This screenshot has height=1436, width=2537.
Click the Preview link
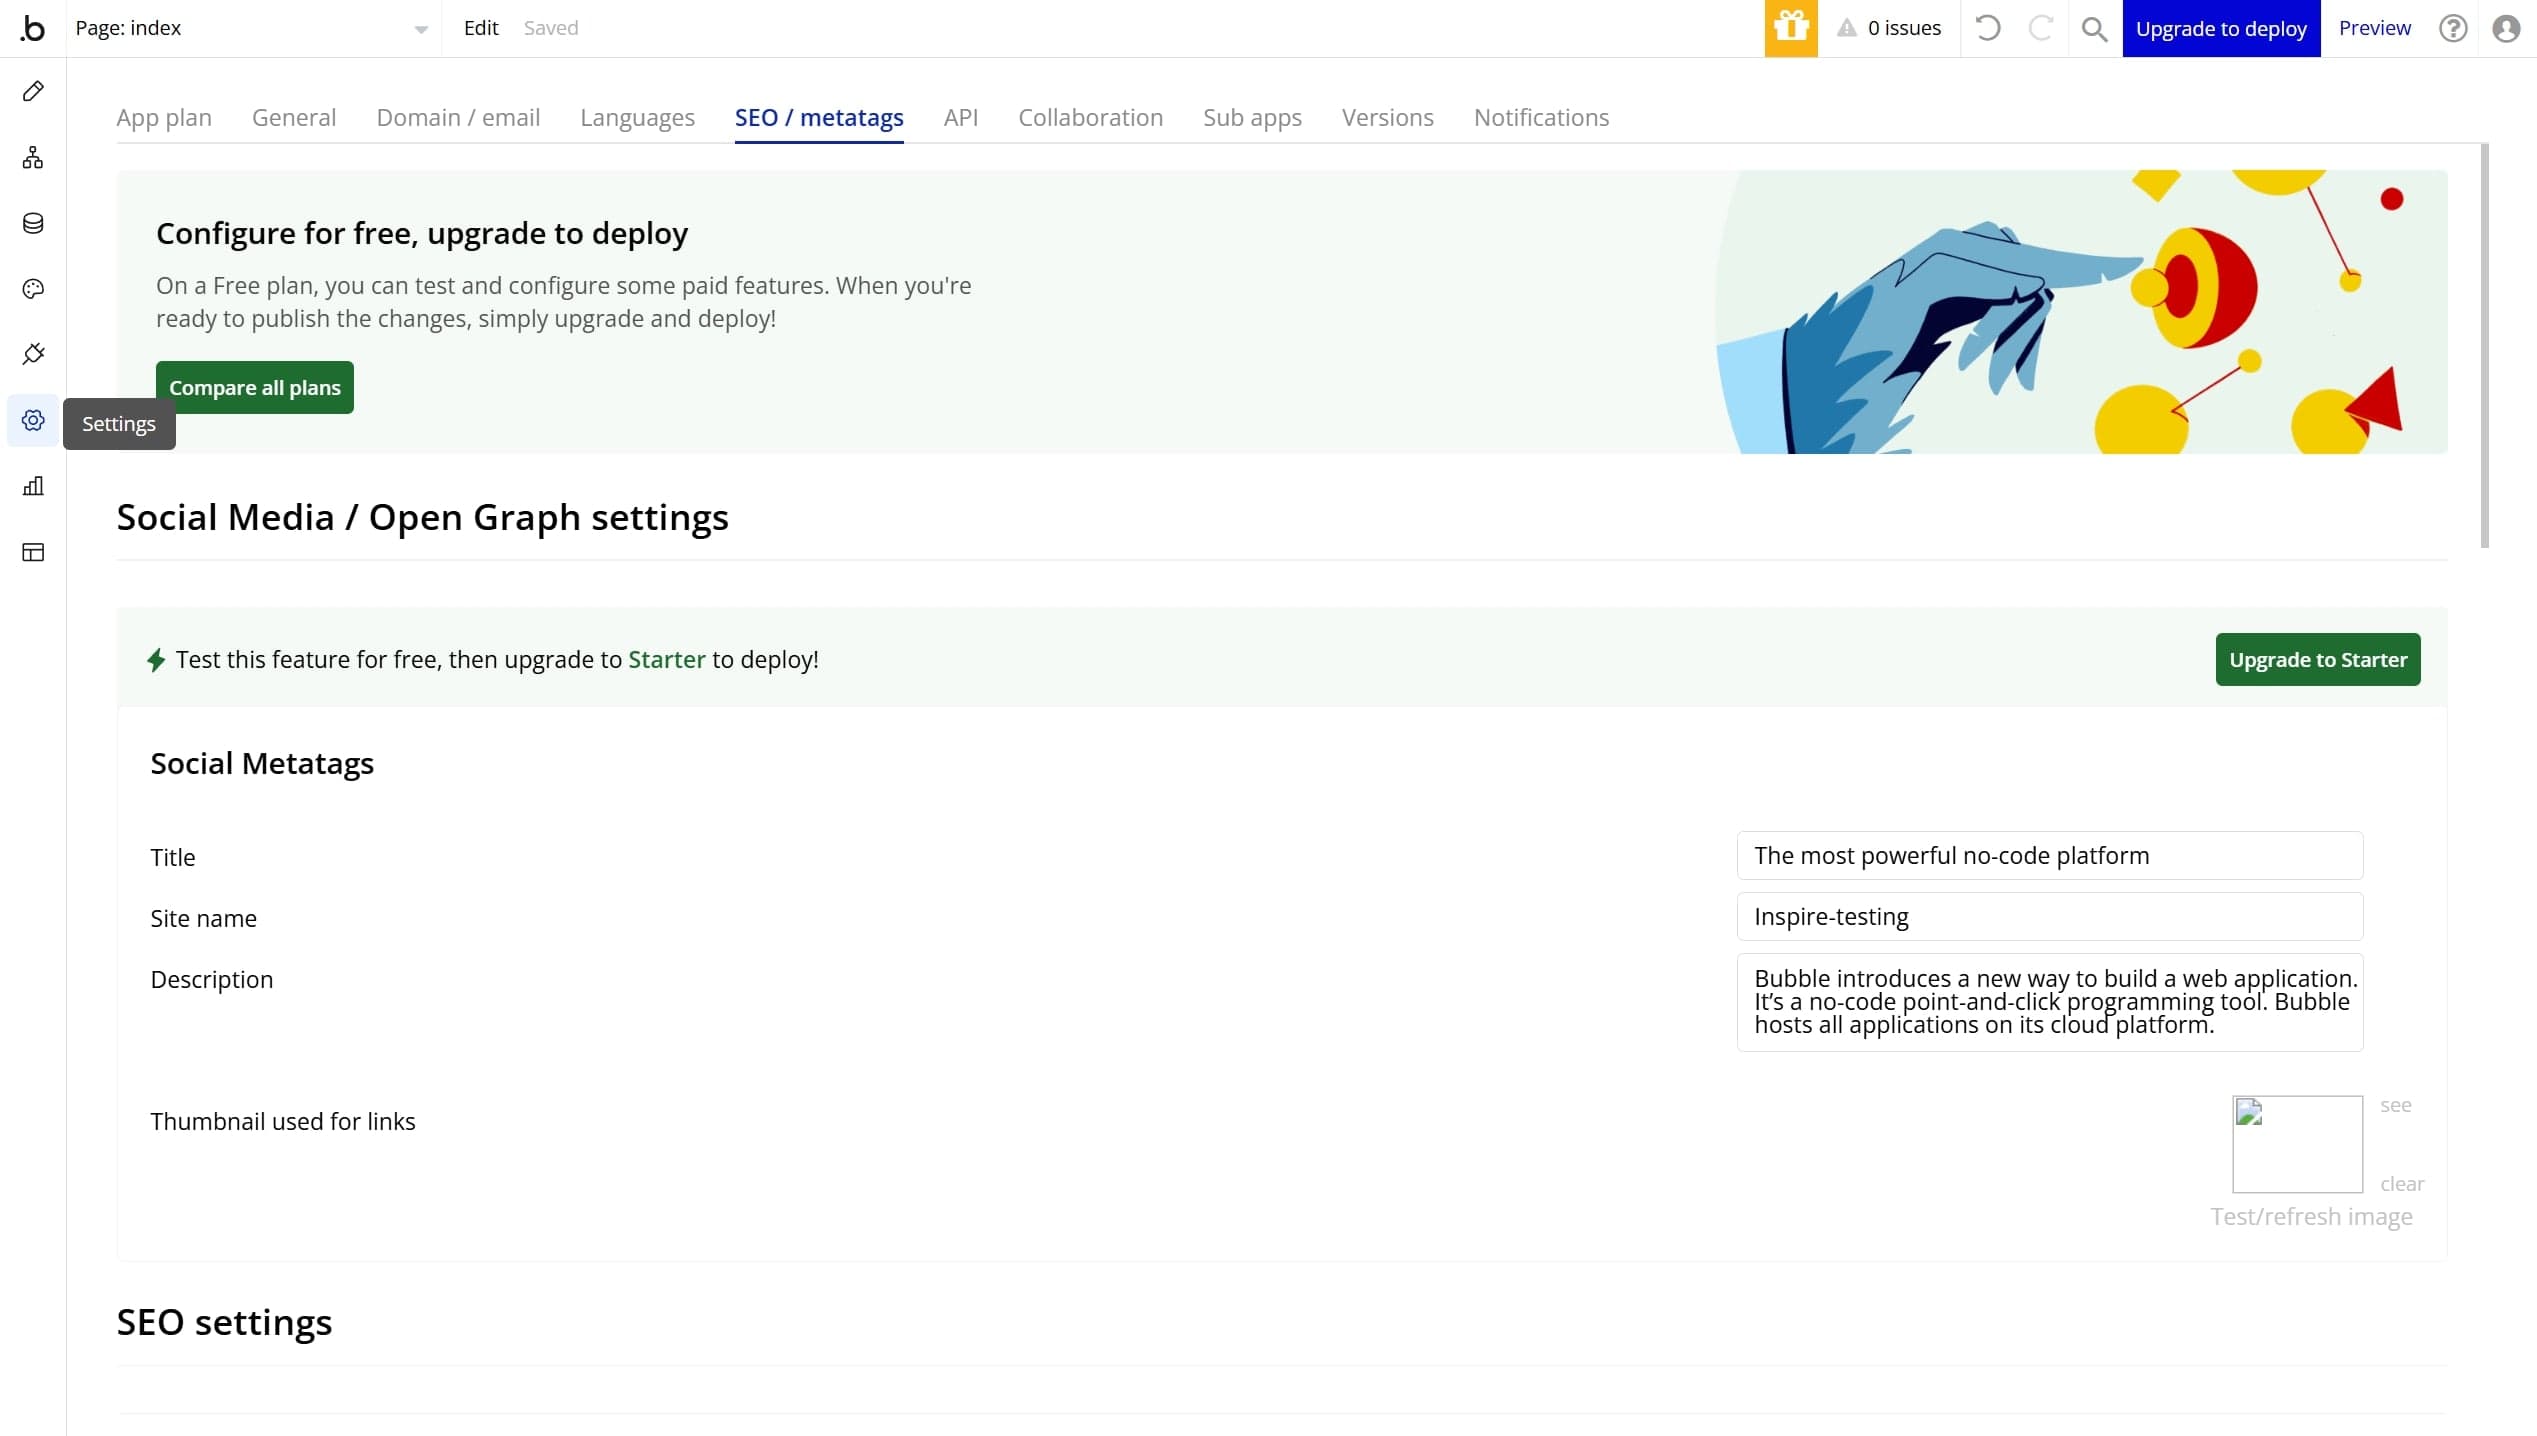click(2374, 28)
